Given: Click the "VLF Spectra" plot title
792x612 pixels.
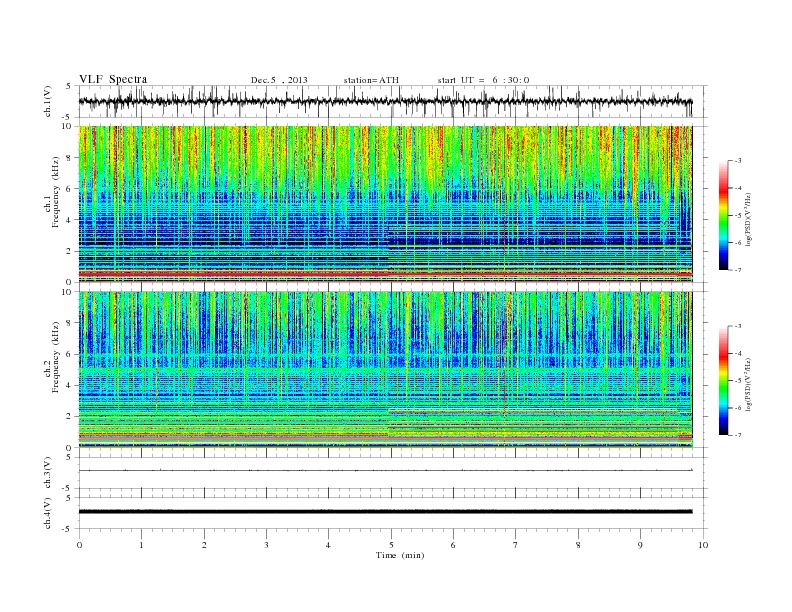Looking at the screenshot, I should (113, 79).
